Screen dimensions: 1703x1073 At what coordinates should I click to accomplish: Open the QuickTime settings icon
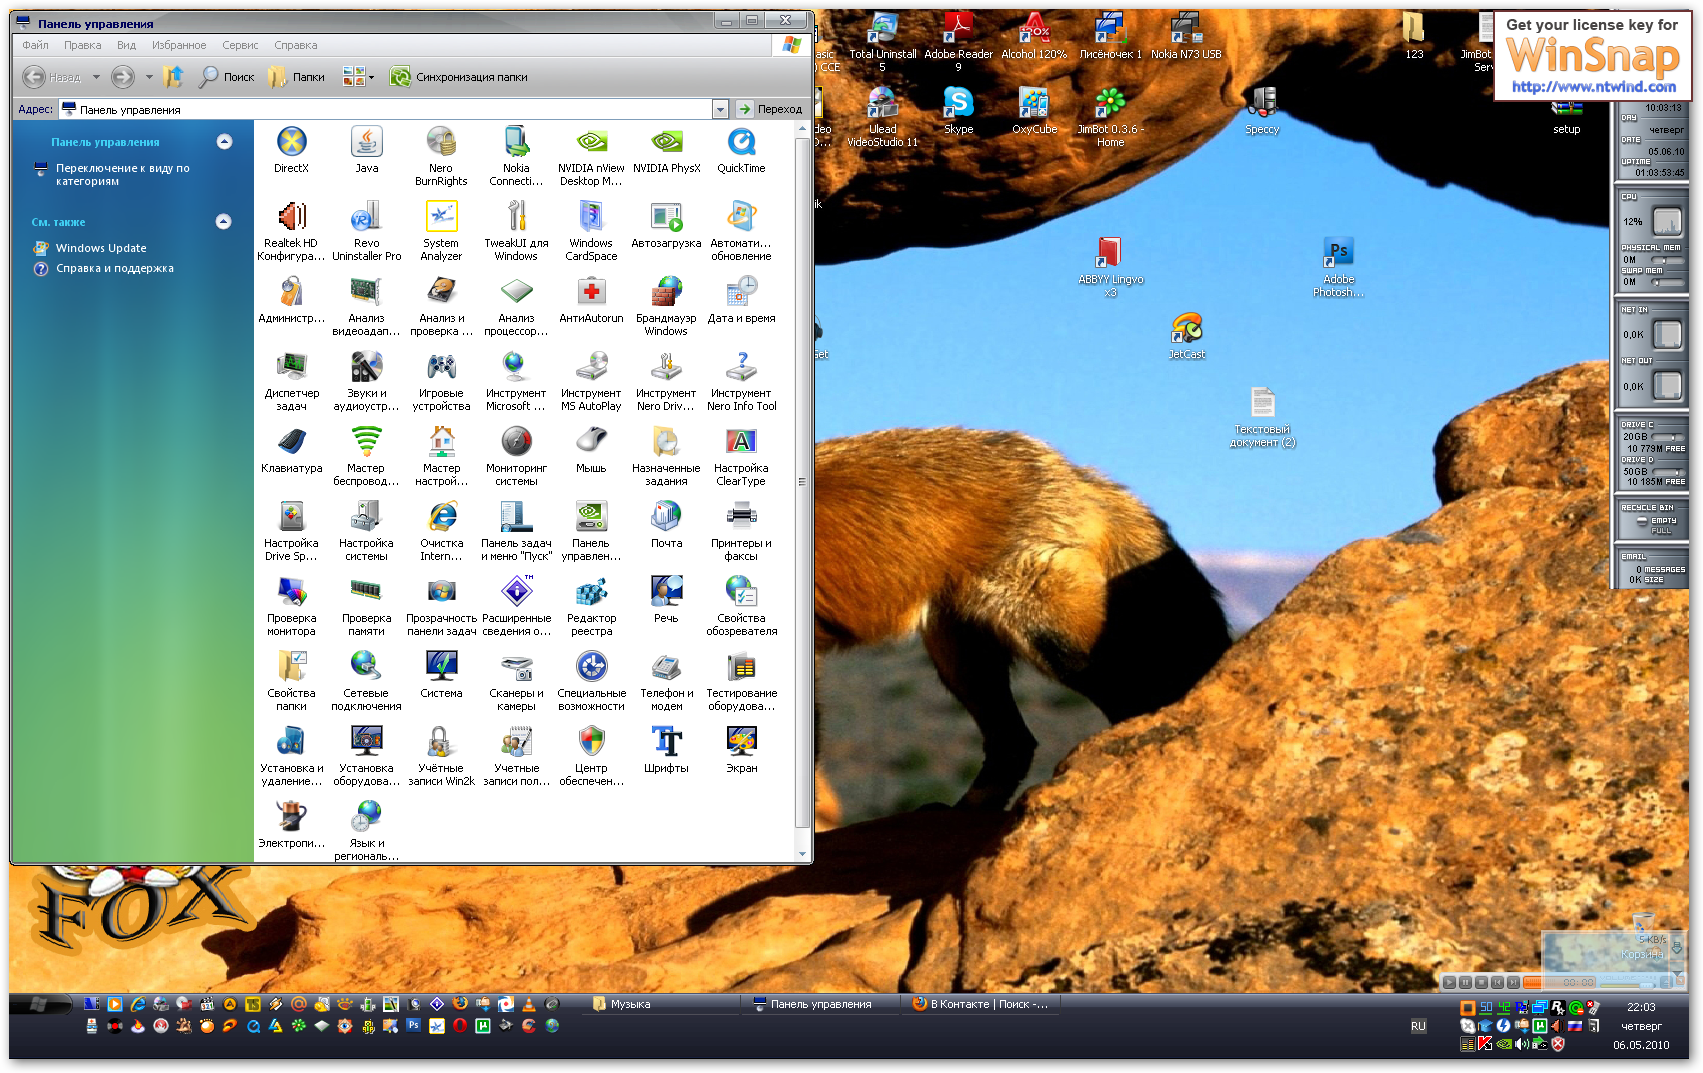click(741, 143)
